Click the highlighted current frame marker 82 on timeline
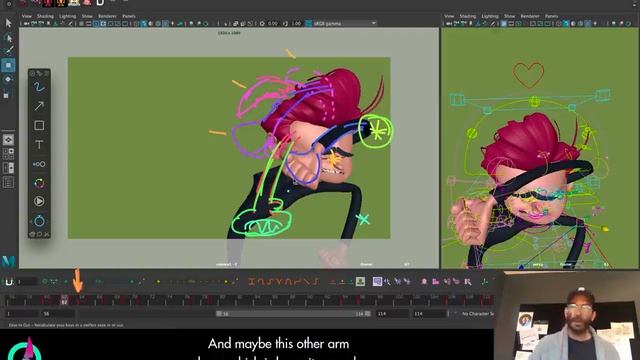640x360 pixels. [x=64, y=301]
